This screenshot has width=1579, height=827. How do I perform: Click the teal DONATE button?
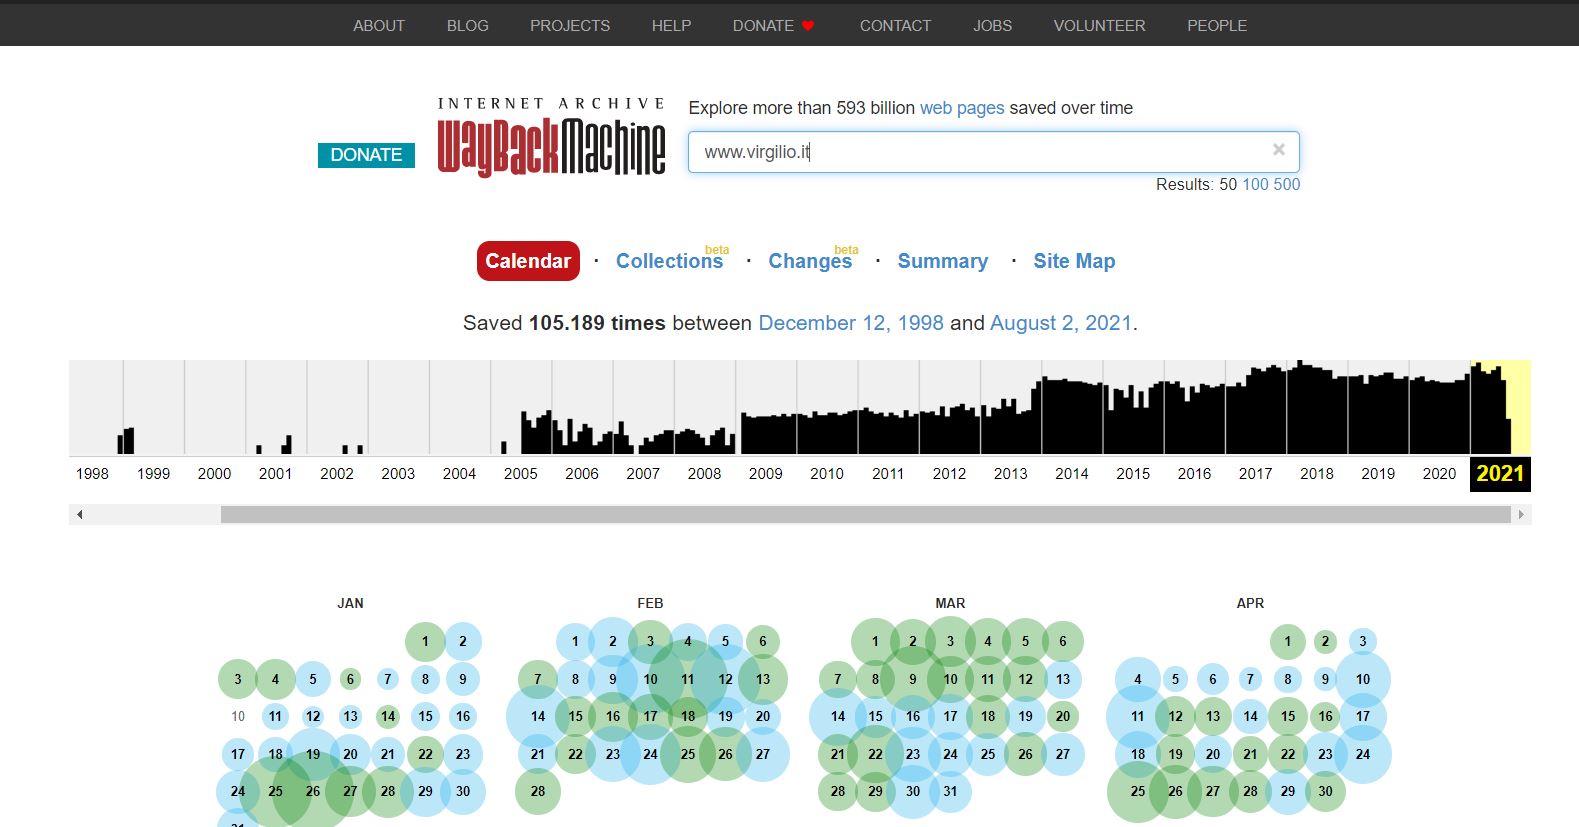click(366, 155)
